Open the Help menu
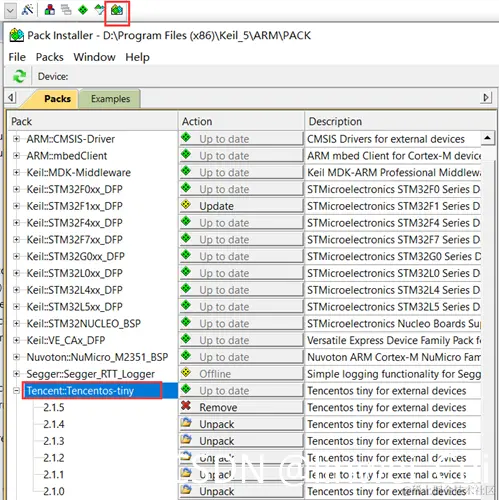This screenshot has height=500, width=499. pos(137,57)
